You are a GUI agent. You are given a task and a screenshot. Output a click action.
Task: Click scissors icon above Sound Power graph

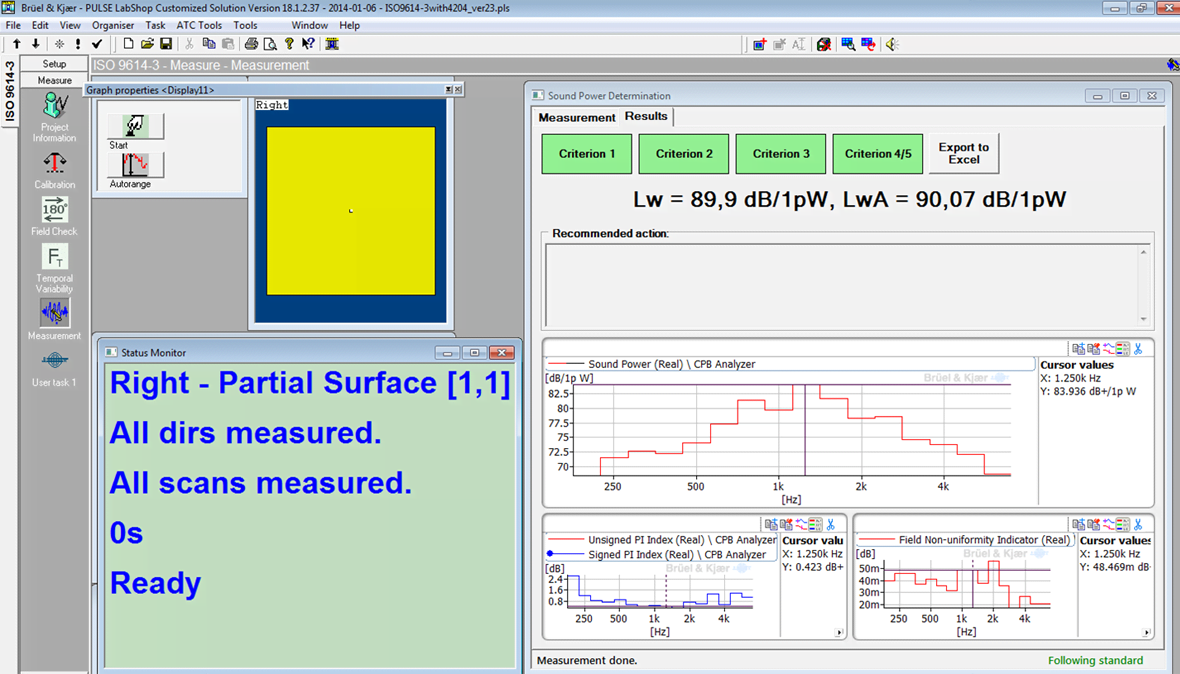(1138, 349)
